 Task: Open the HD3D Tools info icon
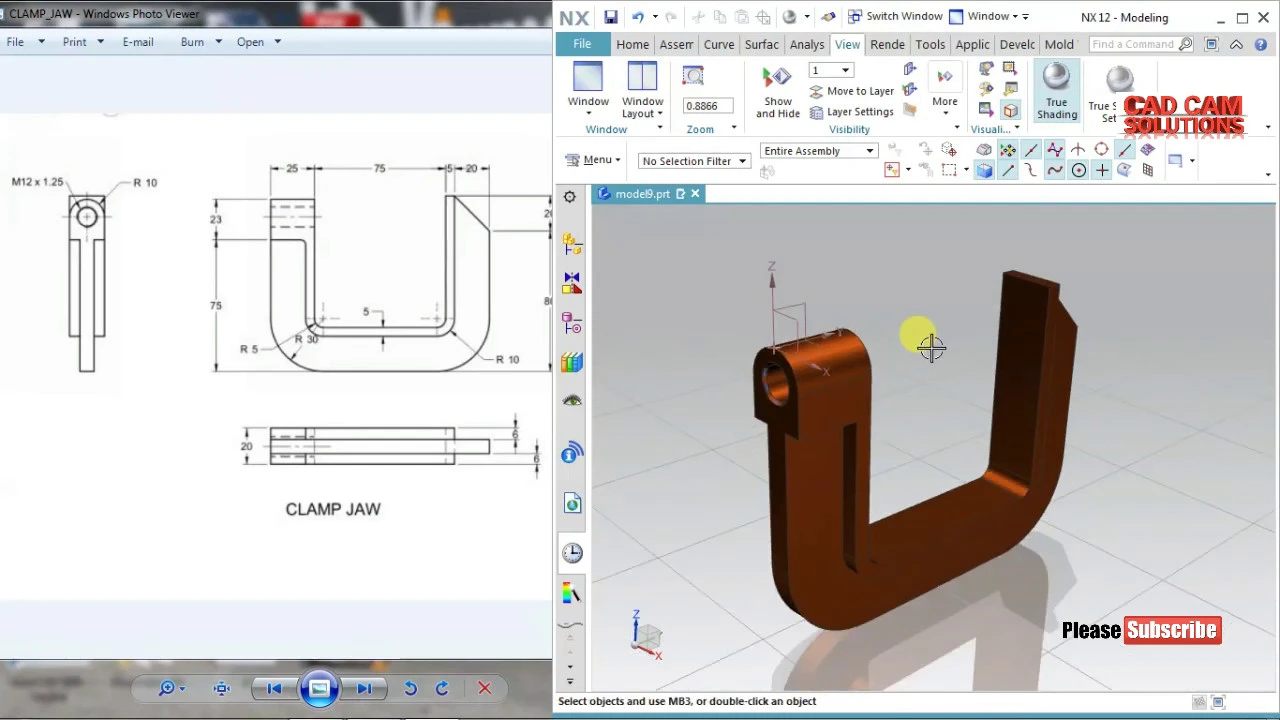572,454
